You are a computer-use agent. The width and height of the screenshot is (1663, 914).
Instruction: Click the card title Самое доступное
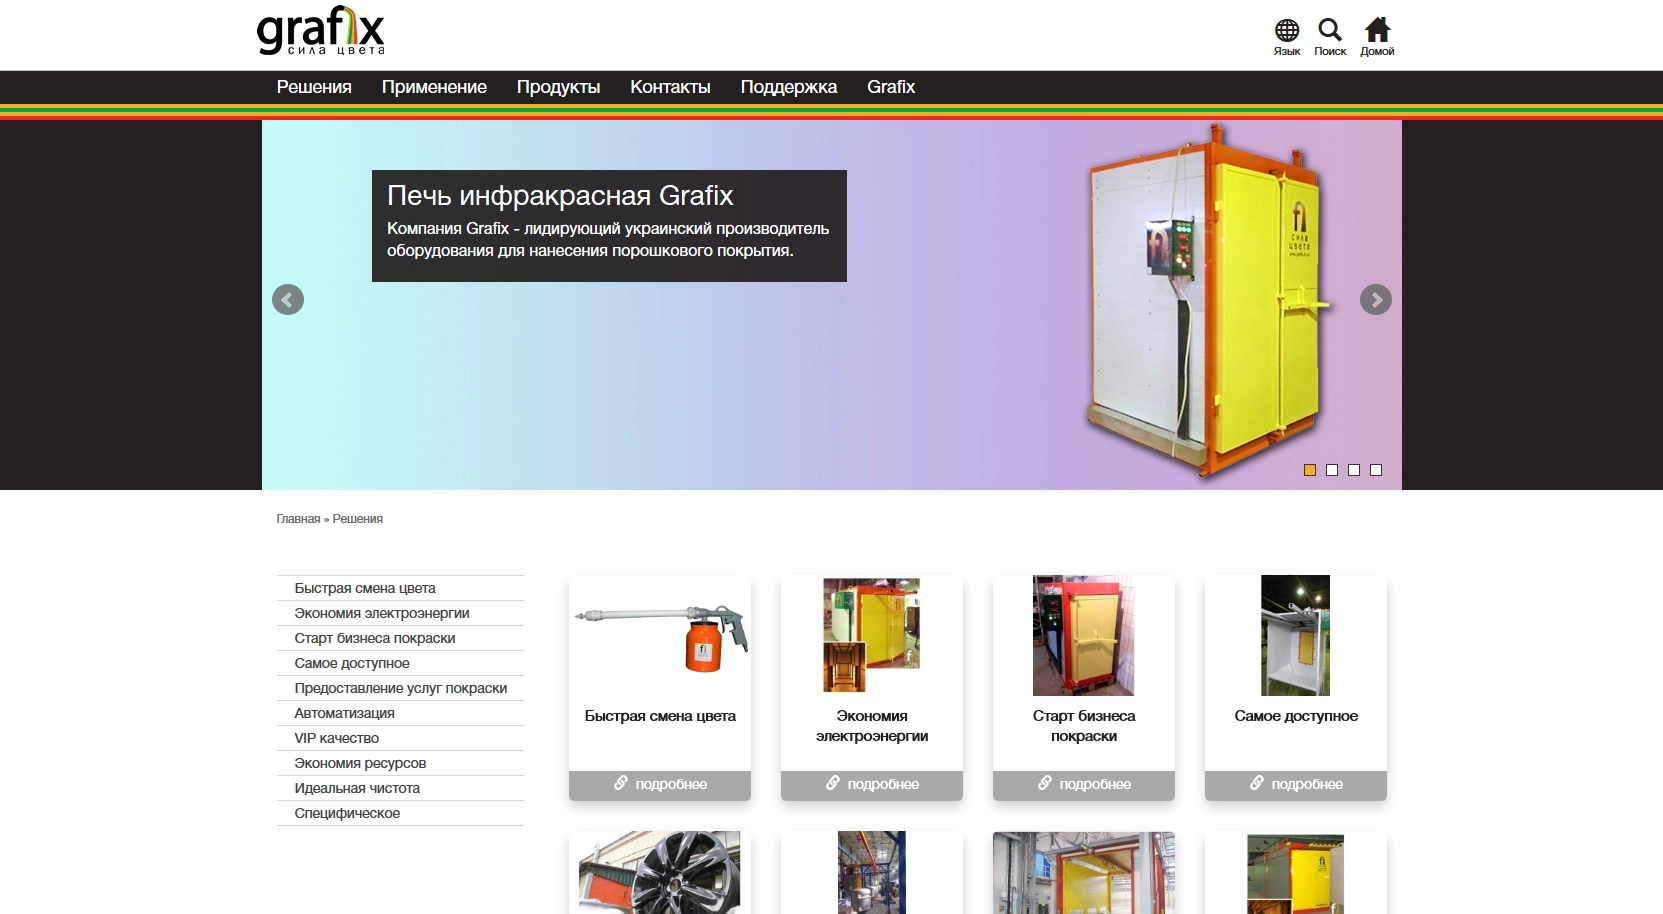point(1296,716)
